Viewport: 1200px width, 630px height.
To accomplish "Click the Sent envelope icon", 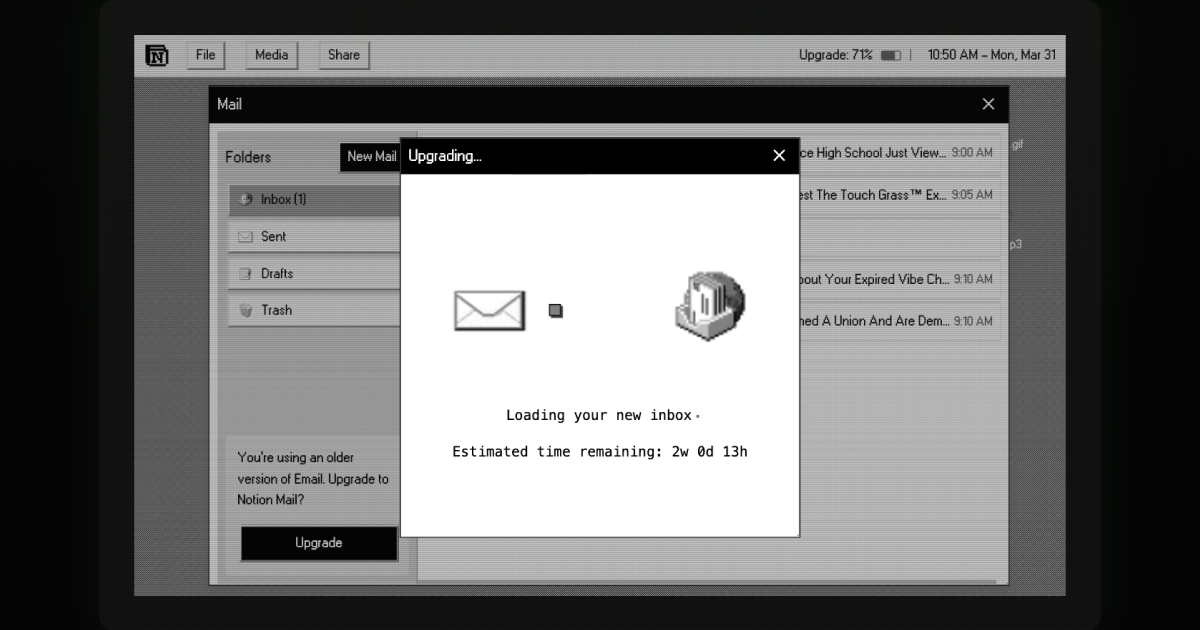I will (245, 236).
